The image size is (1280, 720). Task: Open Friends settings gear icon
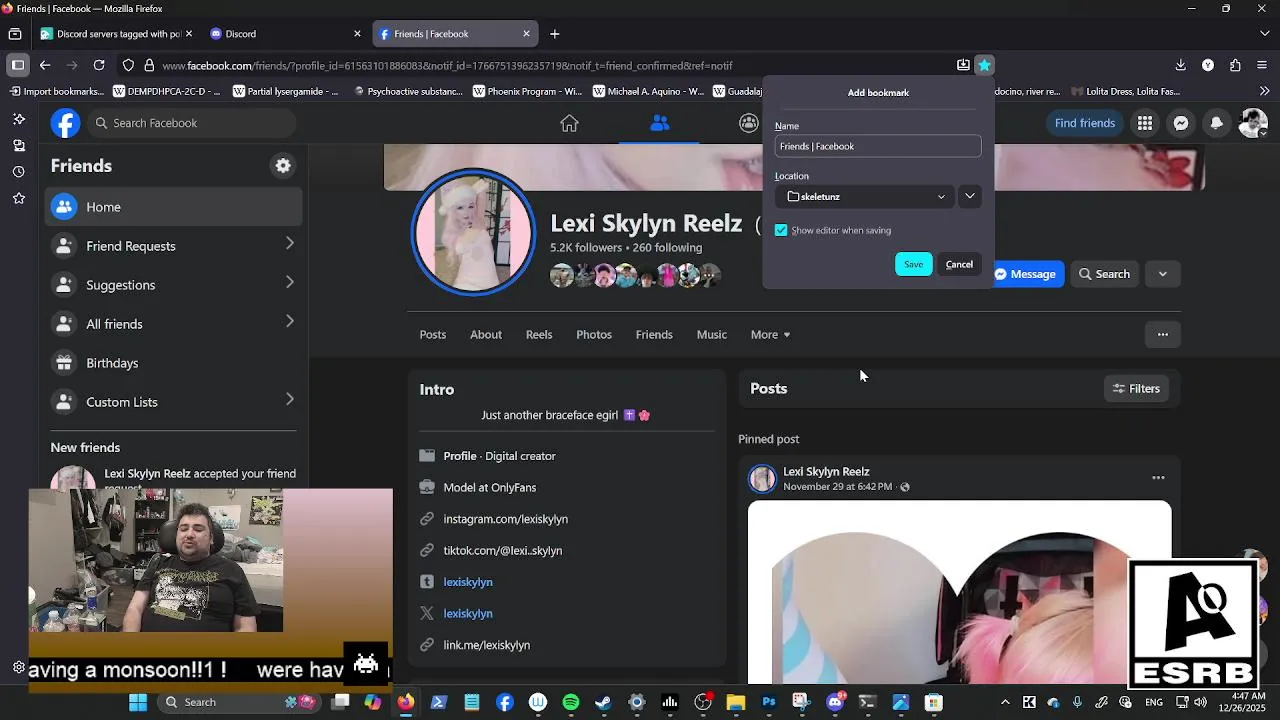point(283,166)
